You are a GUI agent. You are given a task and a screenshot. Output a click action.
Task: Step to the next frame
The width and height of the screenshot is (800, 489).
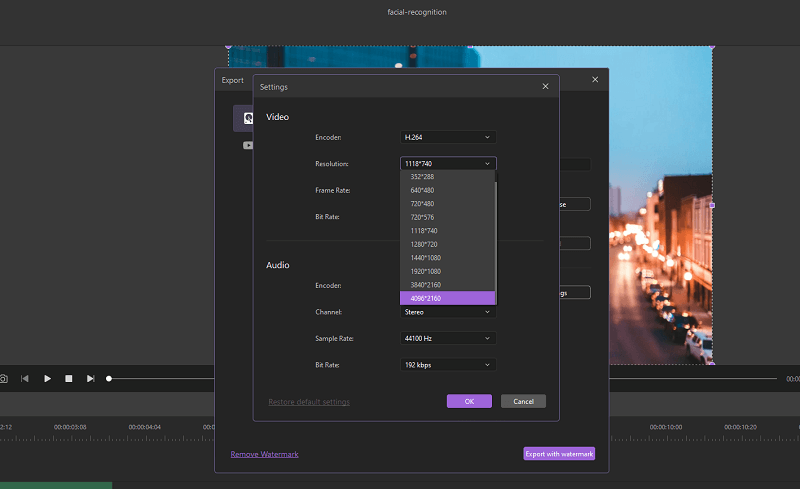coord(90,378)
